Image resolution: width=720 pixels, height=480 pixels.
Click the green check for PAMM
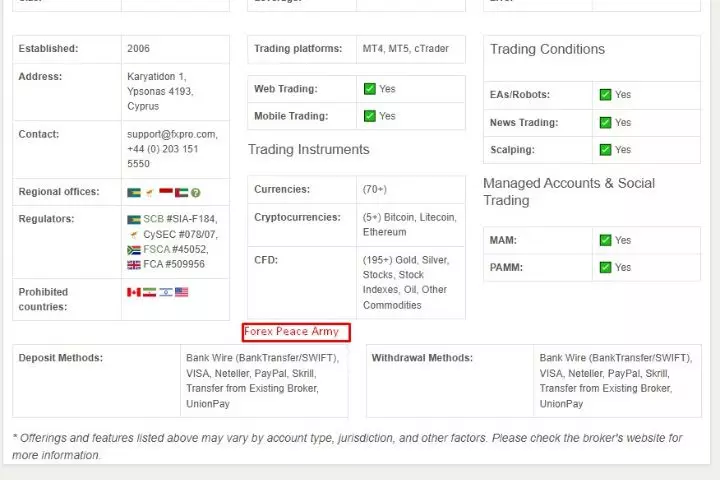pos(605,267)
